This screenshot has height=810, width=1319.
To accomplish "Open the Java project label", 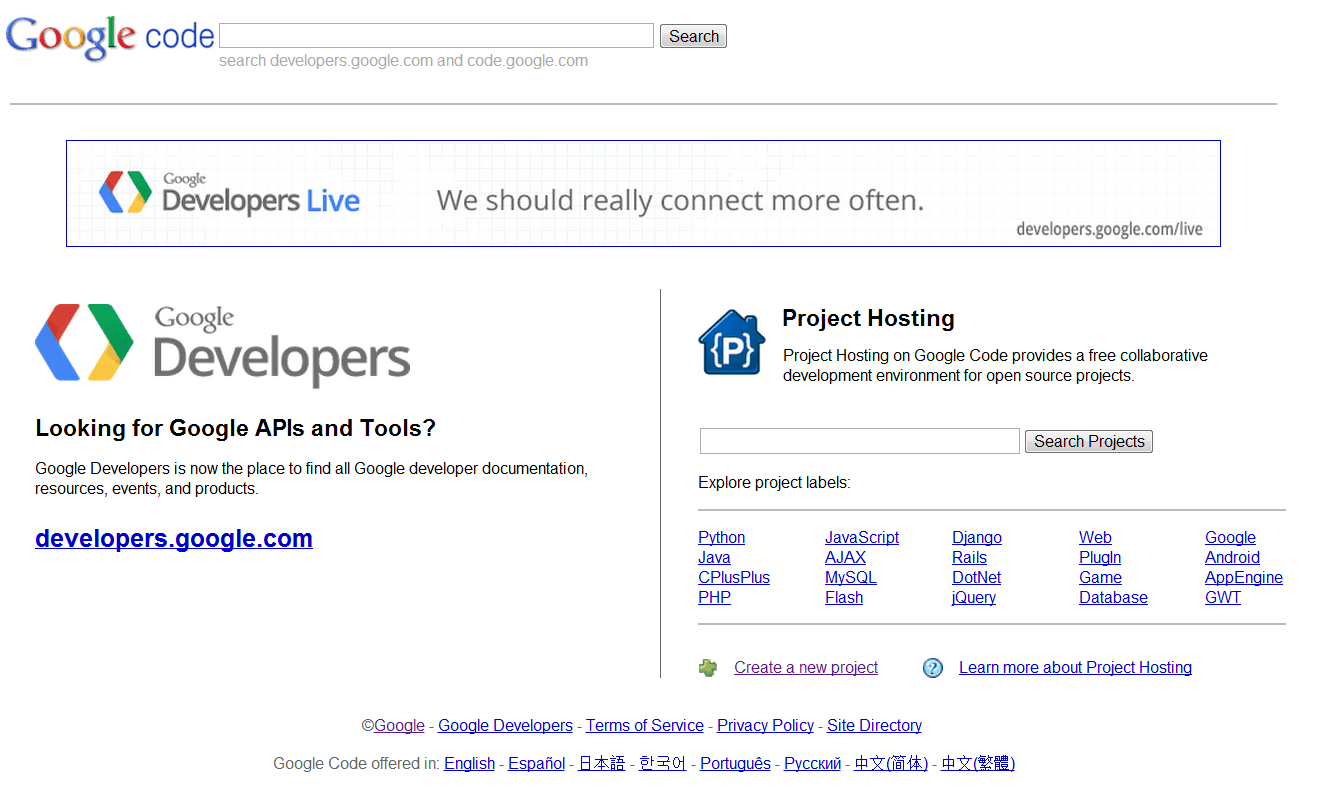I will pos(714,558).
